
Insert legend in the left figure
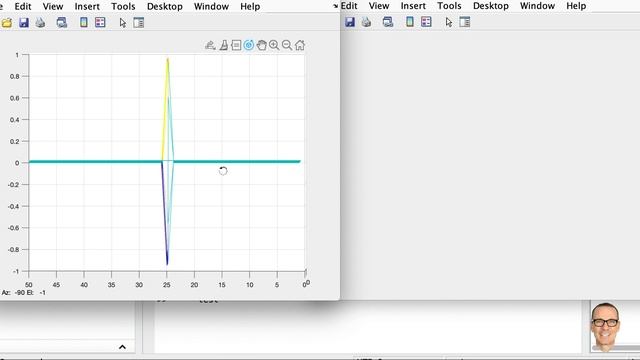click(100, 22)
